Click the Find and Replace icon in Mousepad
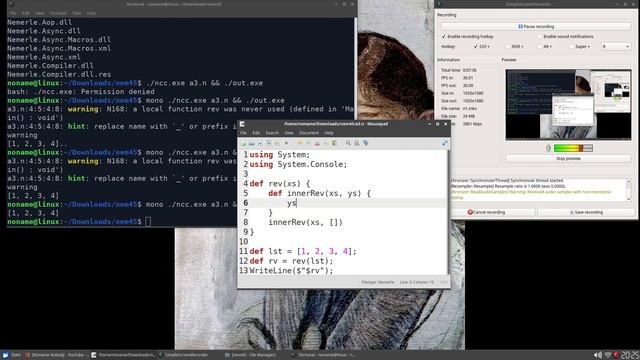Image resolution: width=640 pixels, height=360 pixels. click(357, 143)
